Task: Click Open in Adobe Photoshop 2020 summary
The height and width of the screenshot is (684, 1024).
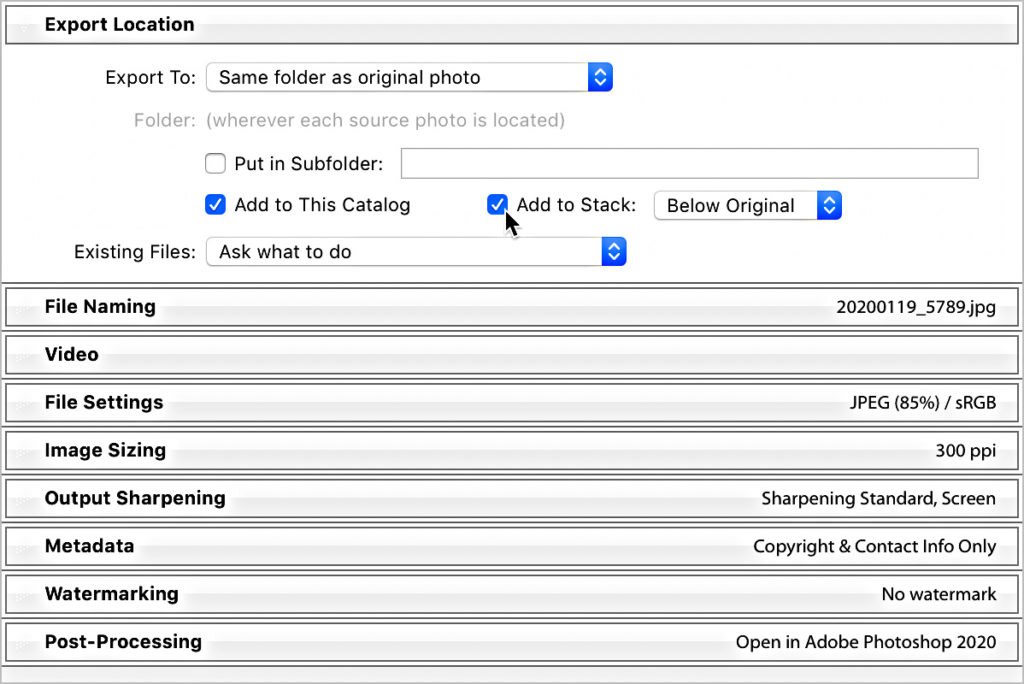Action: (x=866, y=642)
